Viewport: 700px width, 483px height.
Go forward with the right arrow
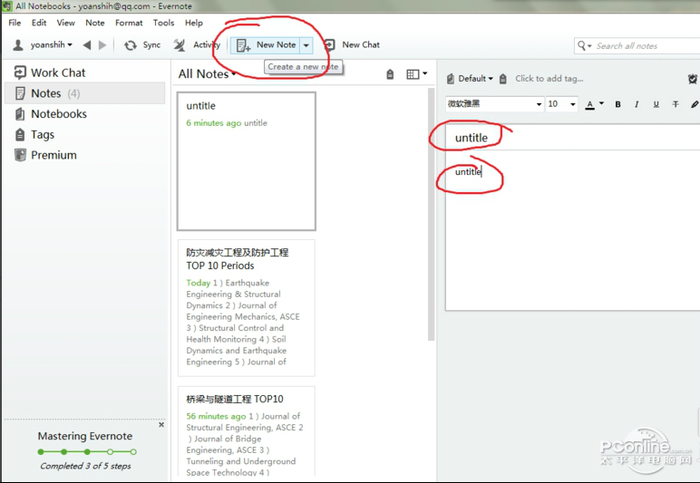tap(102, 45)
